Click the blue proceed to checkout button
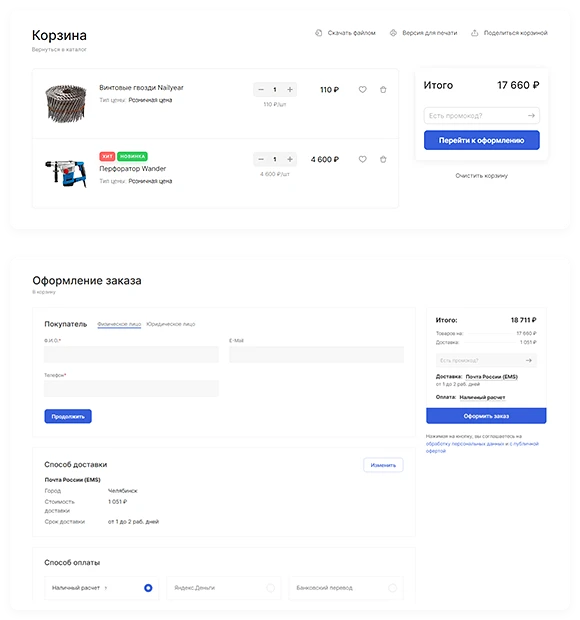This screenshot has width=580, height=620. point(482,140)
